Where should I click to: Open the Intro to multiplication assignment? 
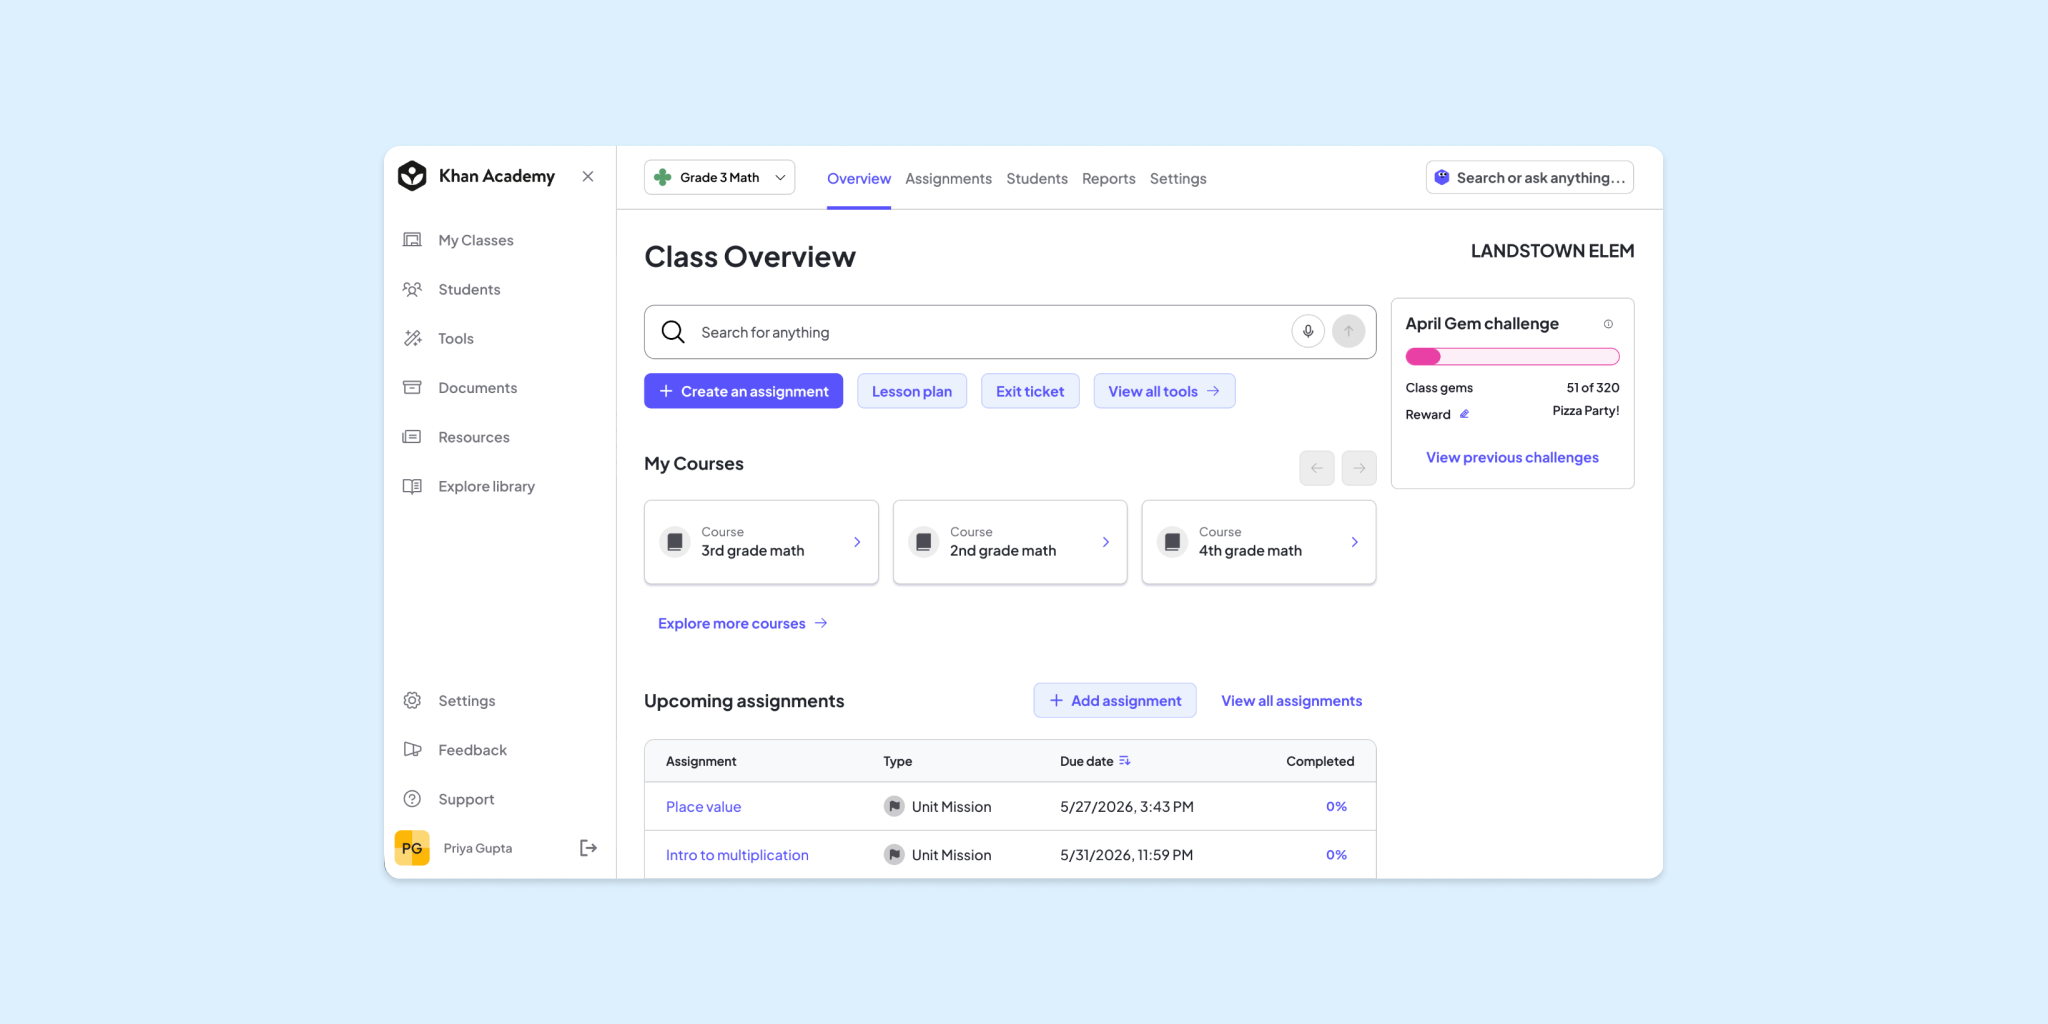tap(737, 855)
